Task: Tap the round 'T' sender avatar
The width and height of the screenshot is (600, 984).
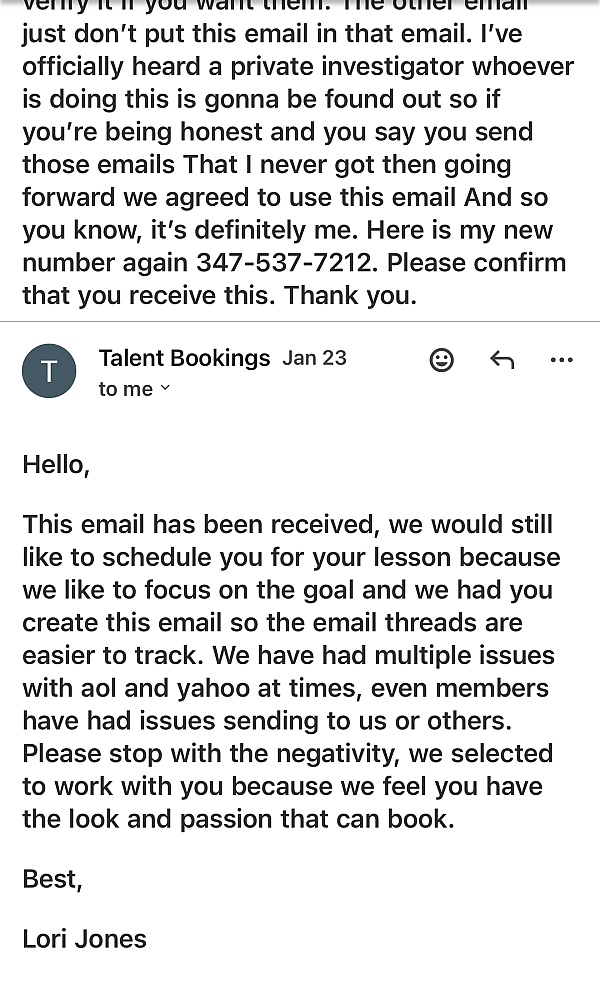Action: 49,371
